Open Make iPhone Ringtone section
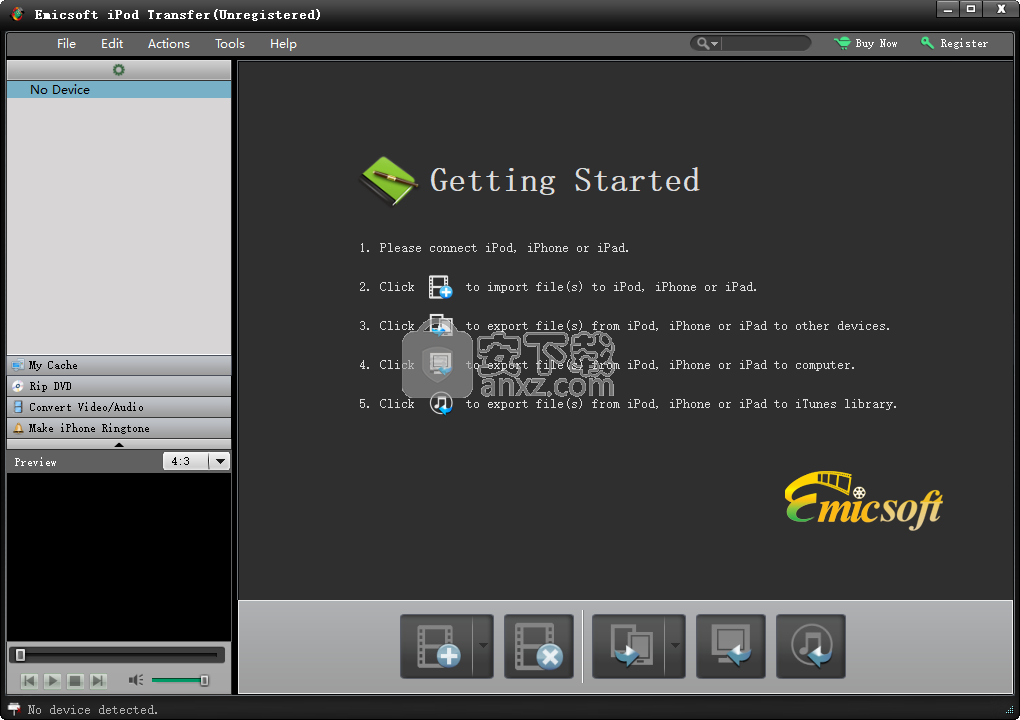Viewport: 1020px width, 720px height. pyautogui.click(x=119, y=428)
